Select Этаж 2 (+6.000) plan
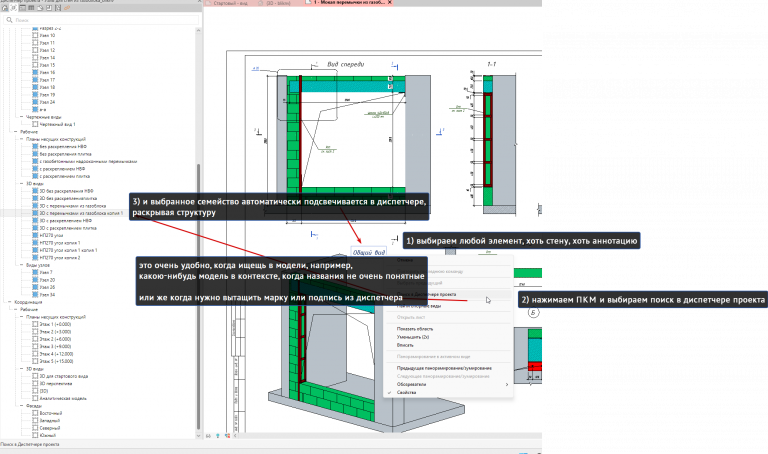768x454 pixels. (55, 339)
